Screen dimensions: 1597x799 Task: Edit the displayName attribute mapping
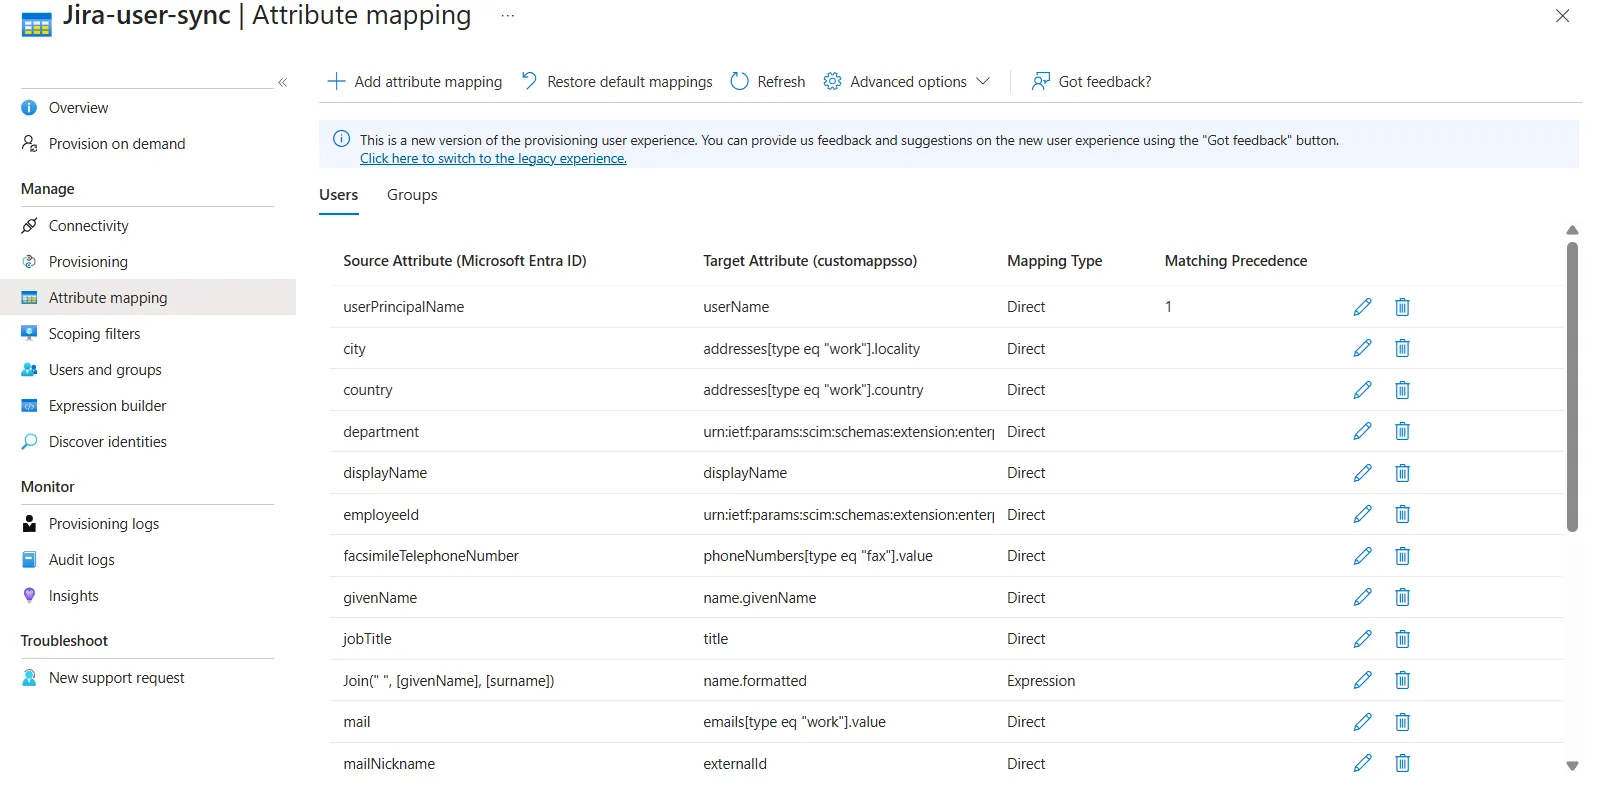(1362, 473)
